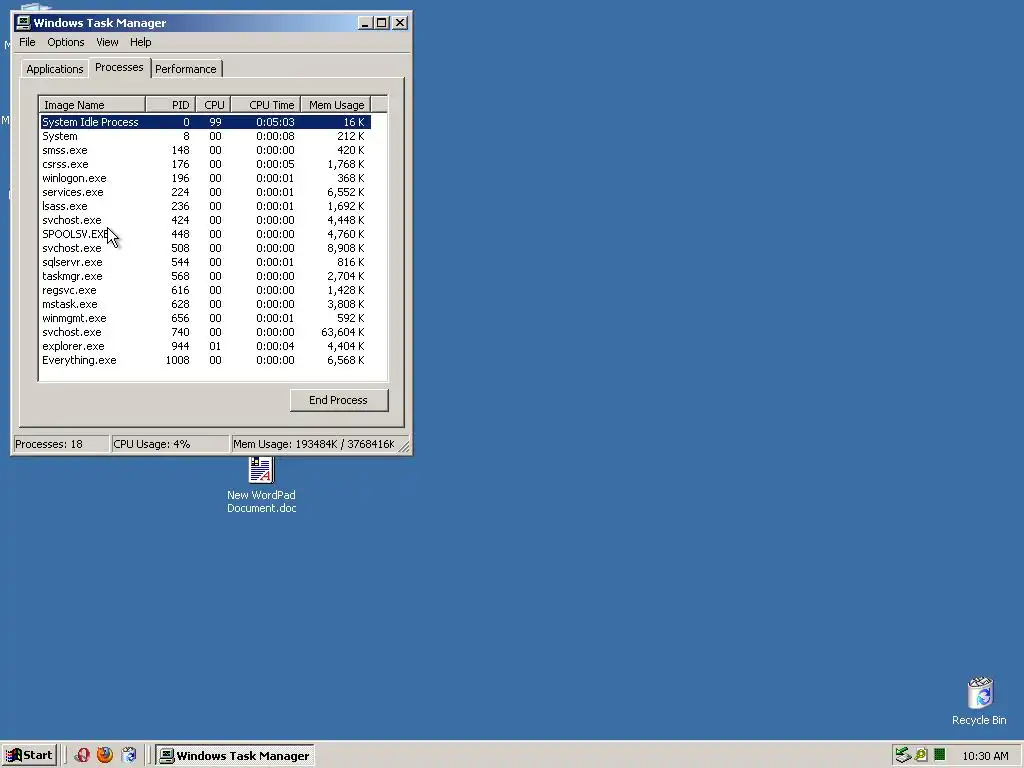1024x768 pixels.
Task: Select the System process with PID 8
Action: tap(205, 136)
